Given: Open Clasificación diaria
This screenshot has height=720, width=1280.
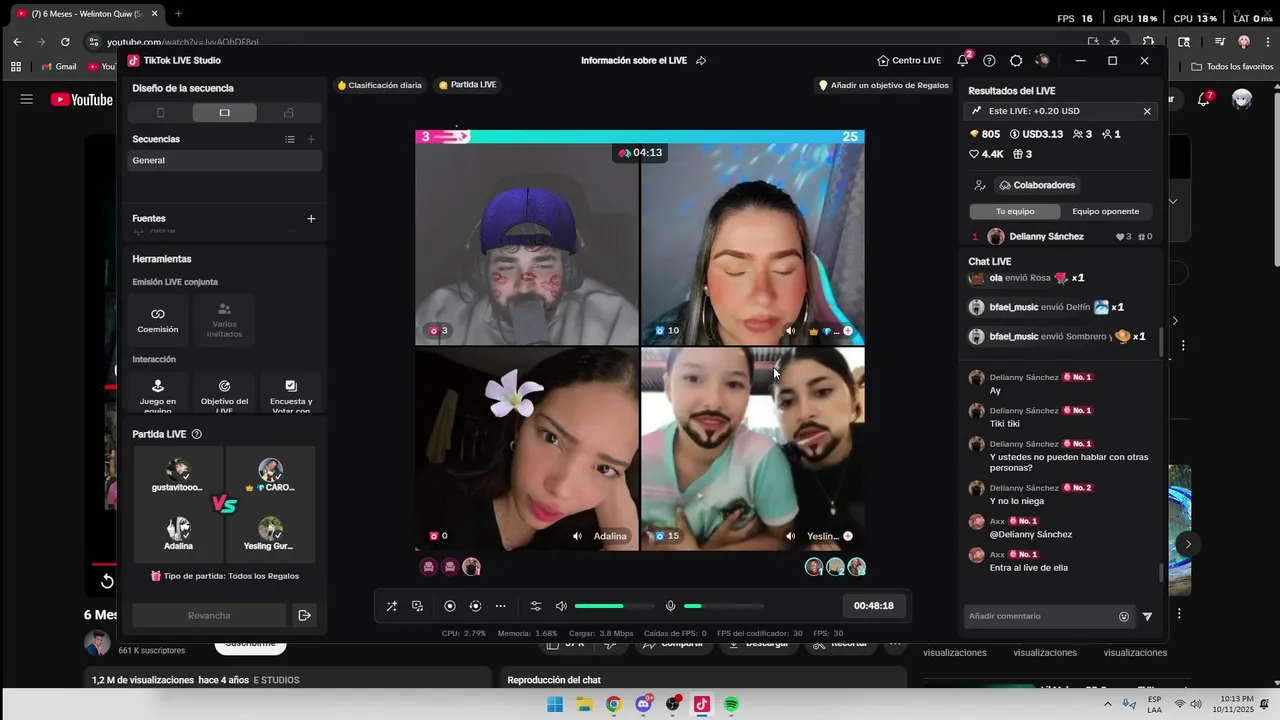Looking at the screenshot, I should 380,86.
